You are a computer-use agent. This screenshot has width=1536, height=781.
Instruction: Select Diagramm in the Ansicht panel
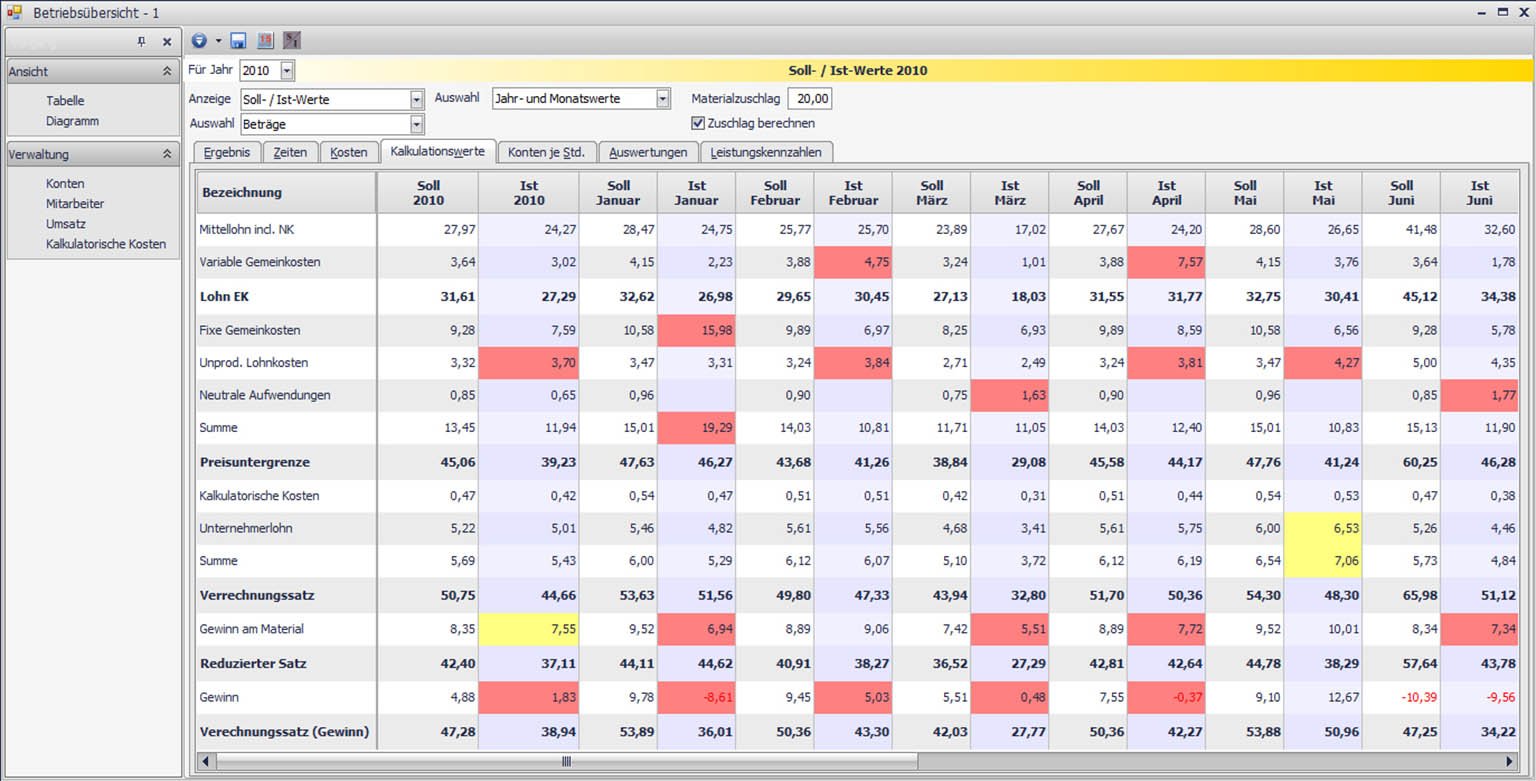72,121
